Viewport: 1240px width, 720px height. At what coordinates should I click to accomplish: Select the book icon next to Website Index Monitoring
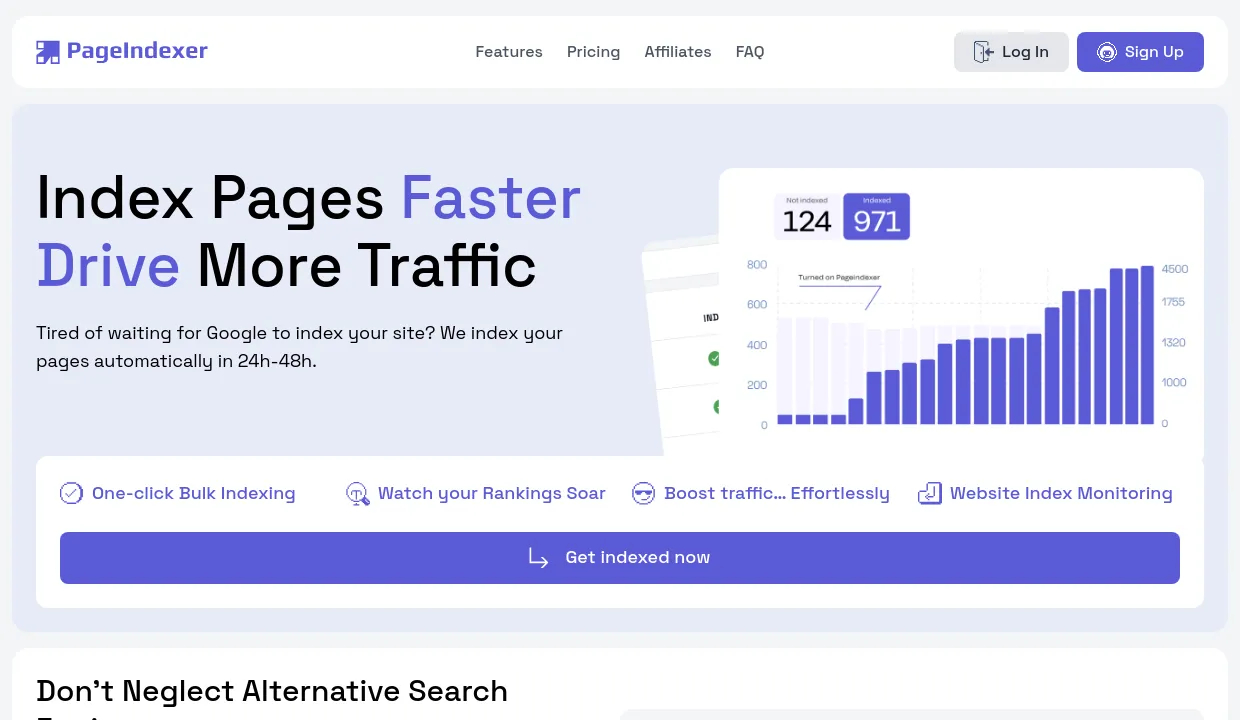coord(929,493)
